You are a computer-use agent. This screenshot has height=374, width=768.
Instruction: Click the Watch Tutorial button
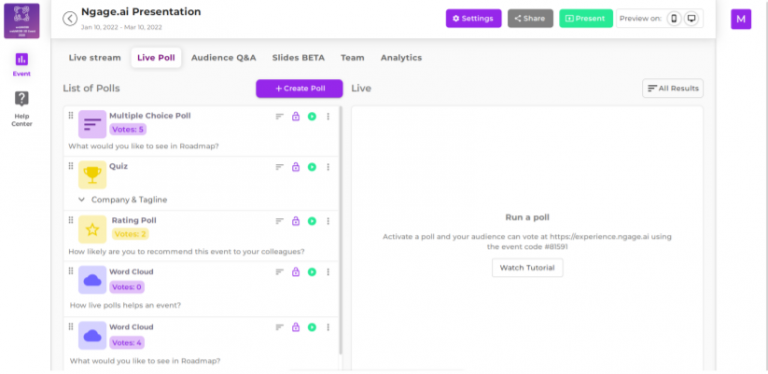click(x=527, y=268)
